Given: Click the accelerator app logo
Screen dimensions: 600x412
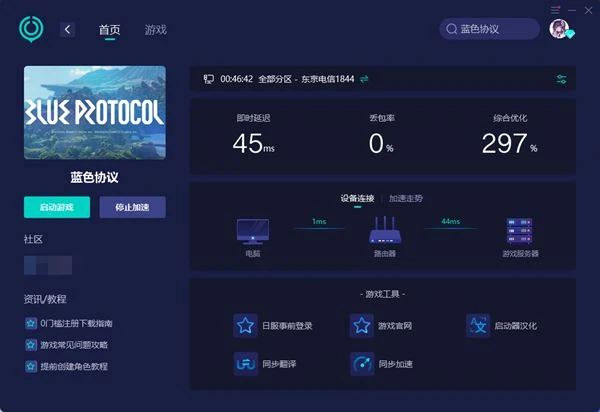Looking at the screenshot, I should click(x=32, y=29).
